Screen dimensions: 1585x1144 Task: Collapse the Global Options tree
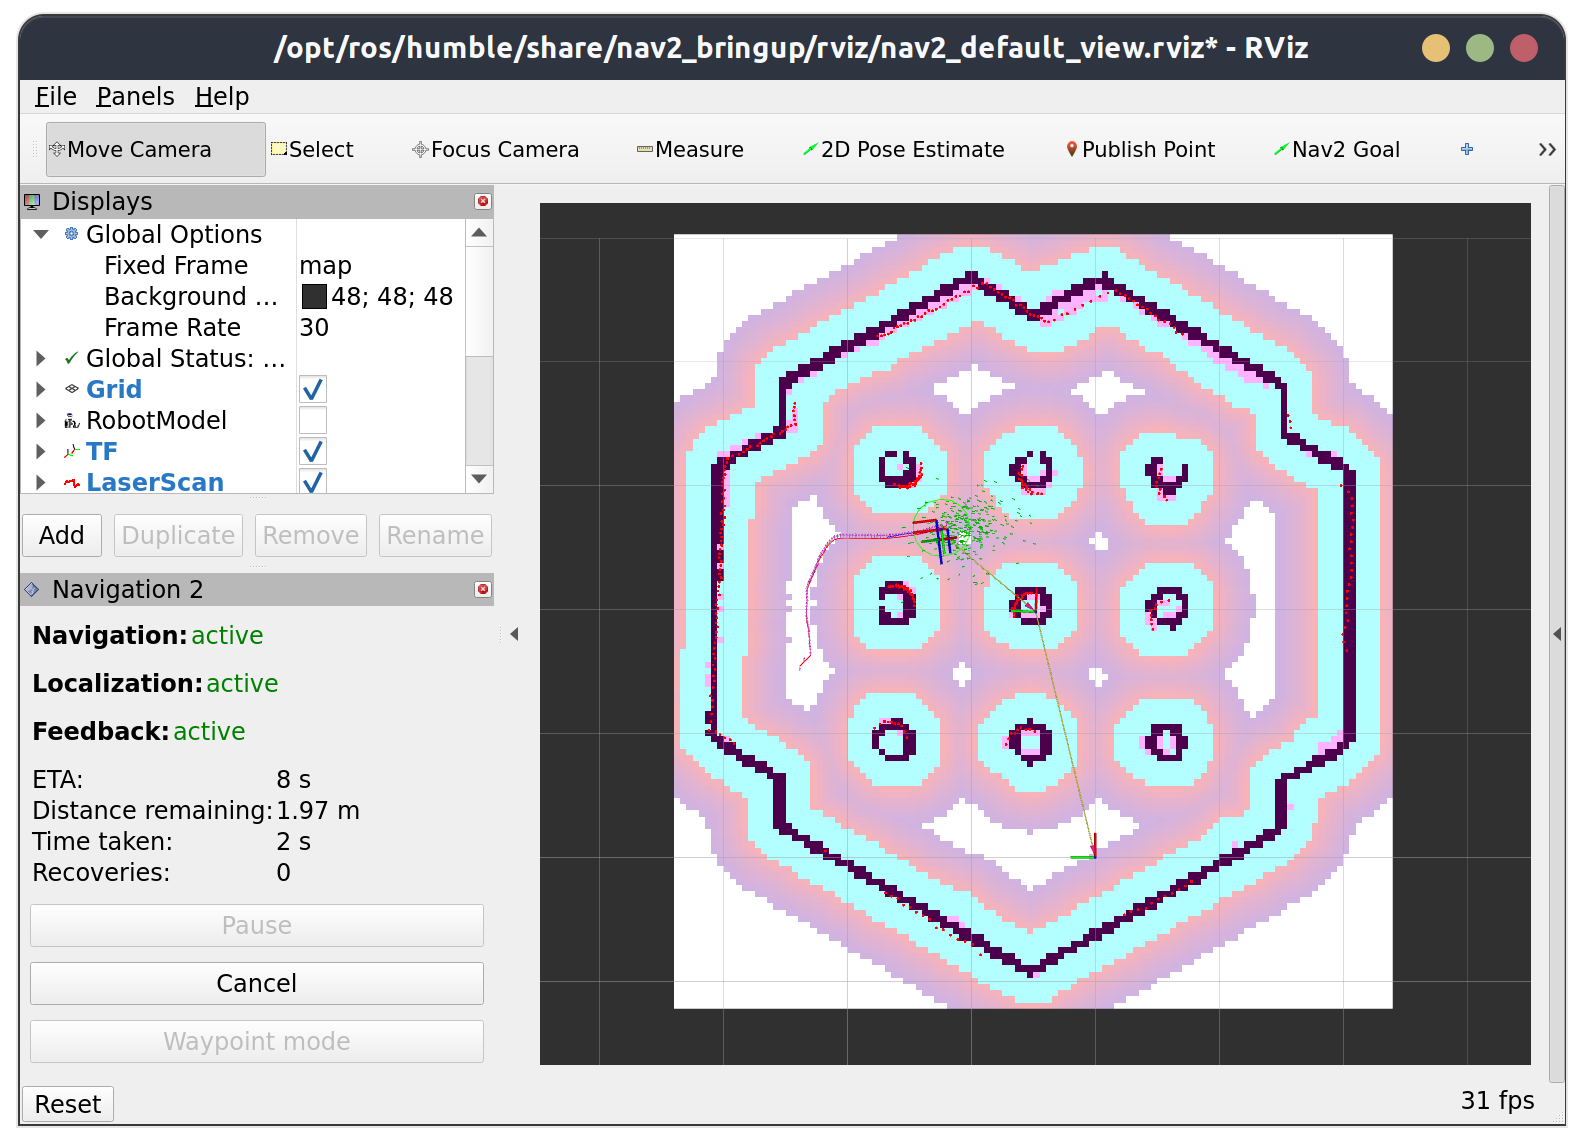click(x=41, y=235)
